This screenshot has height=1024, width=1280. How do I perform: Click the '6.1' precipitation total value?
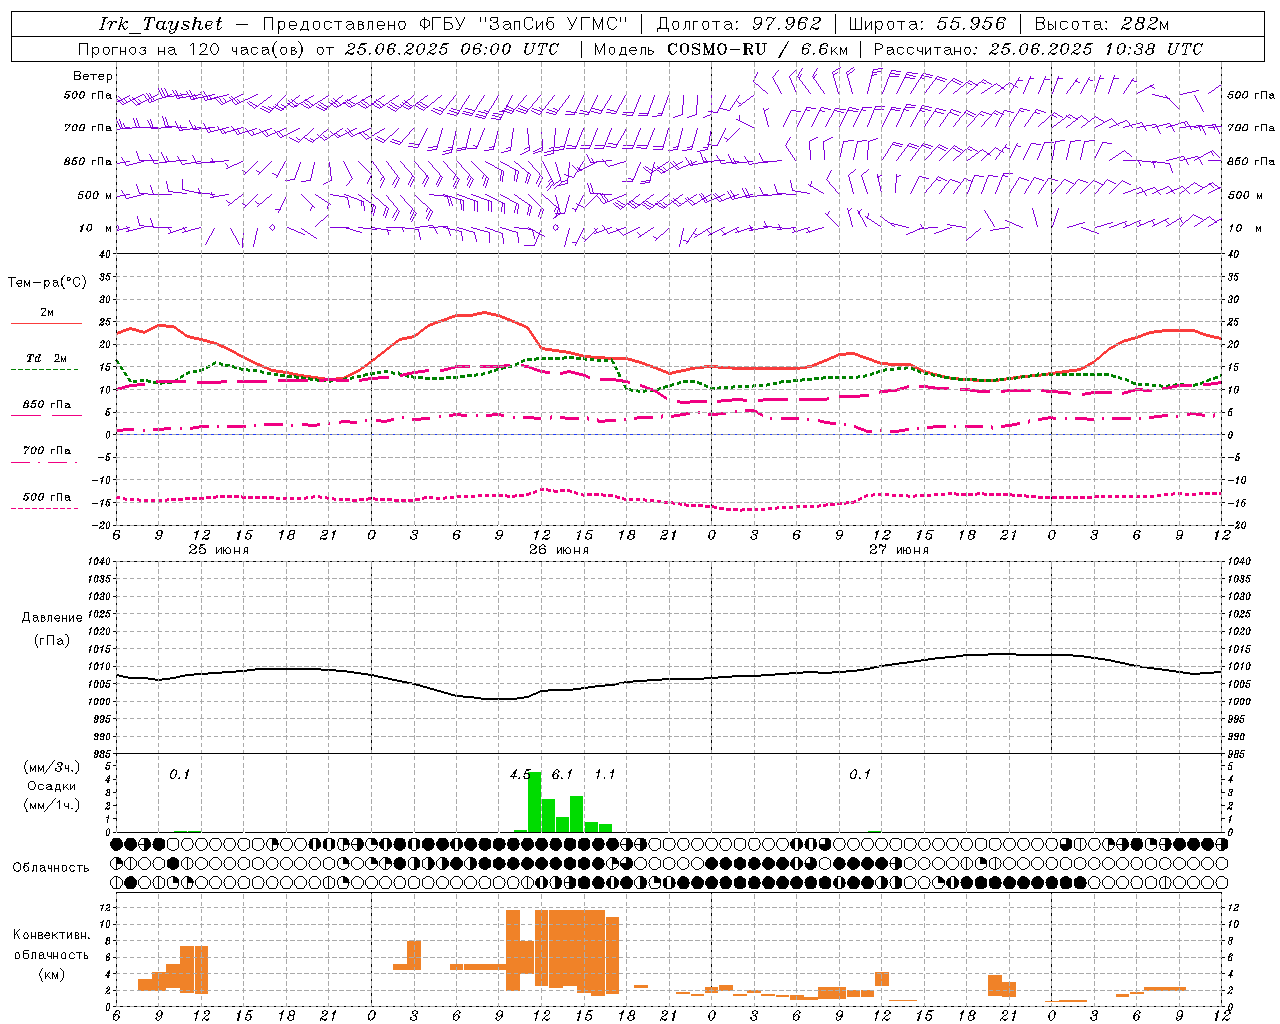click(563, 774)
